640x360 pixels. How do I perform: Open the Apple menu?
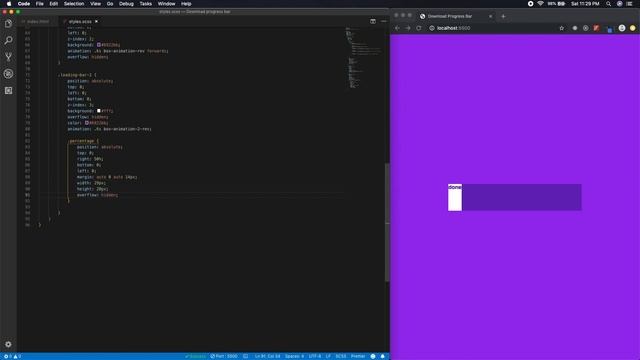click(9, 4)
